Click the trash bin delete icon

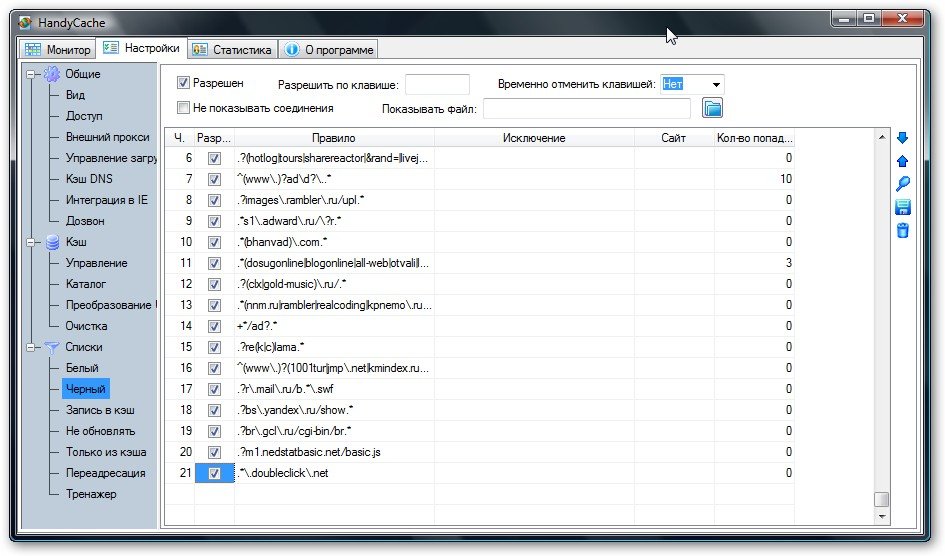tap(902, 231)
